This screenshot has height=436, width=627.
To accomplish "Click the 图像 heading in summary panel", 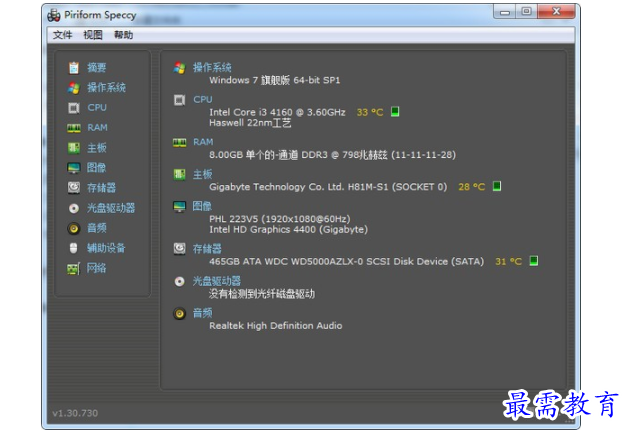I will (x=202, y=206).
